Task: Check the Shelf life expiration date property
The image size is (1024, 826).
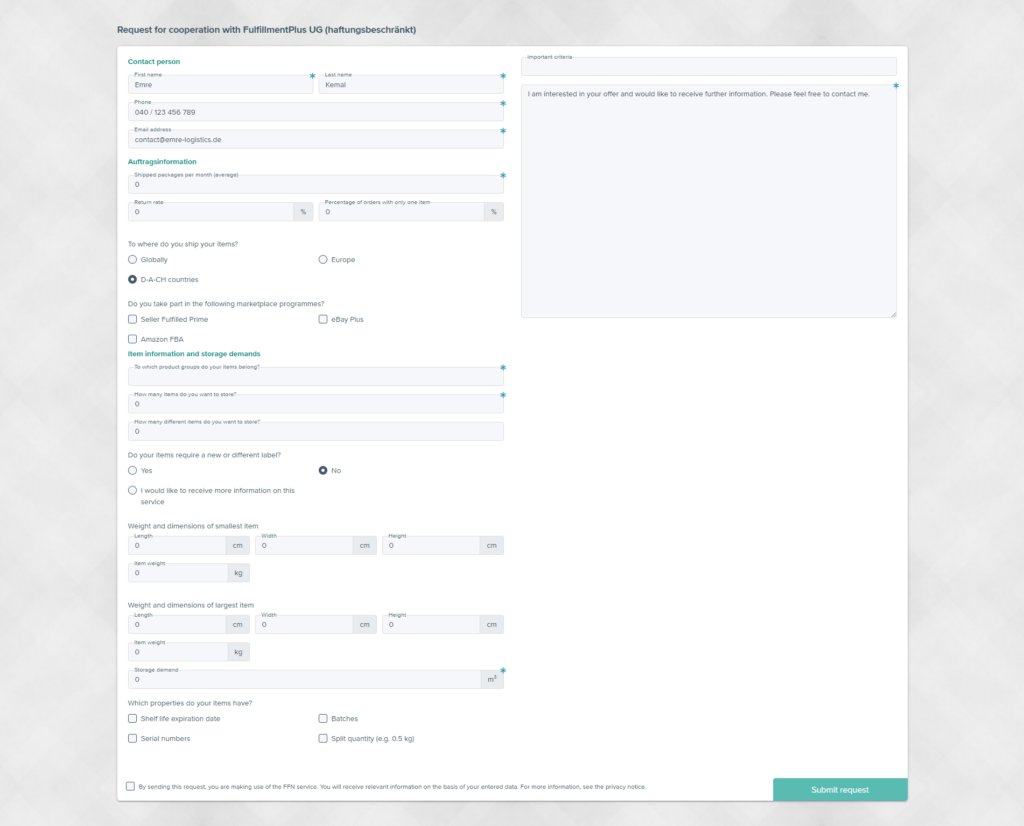Action: tap(132, 718)
